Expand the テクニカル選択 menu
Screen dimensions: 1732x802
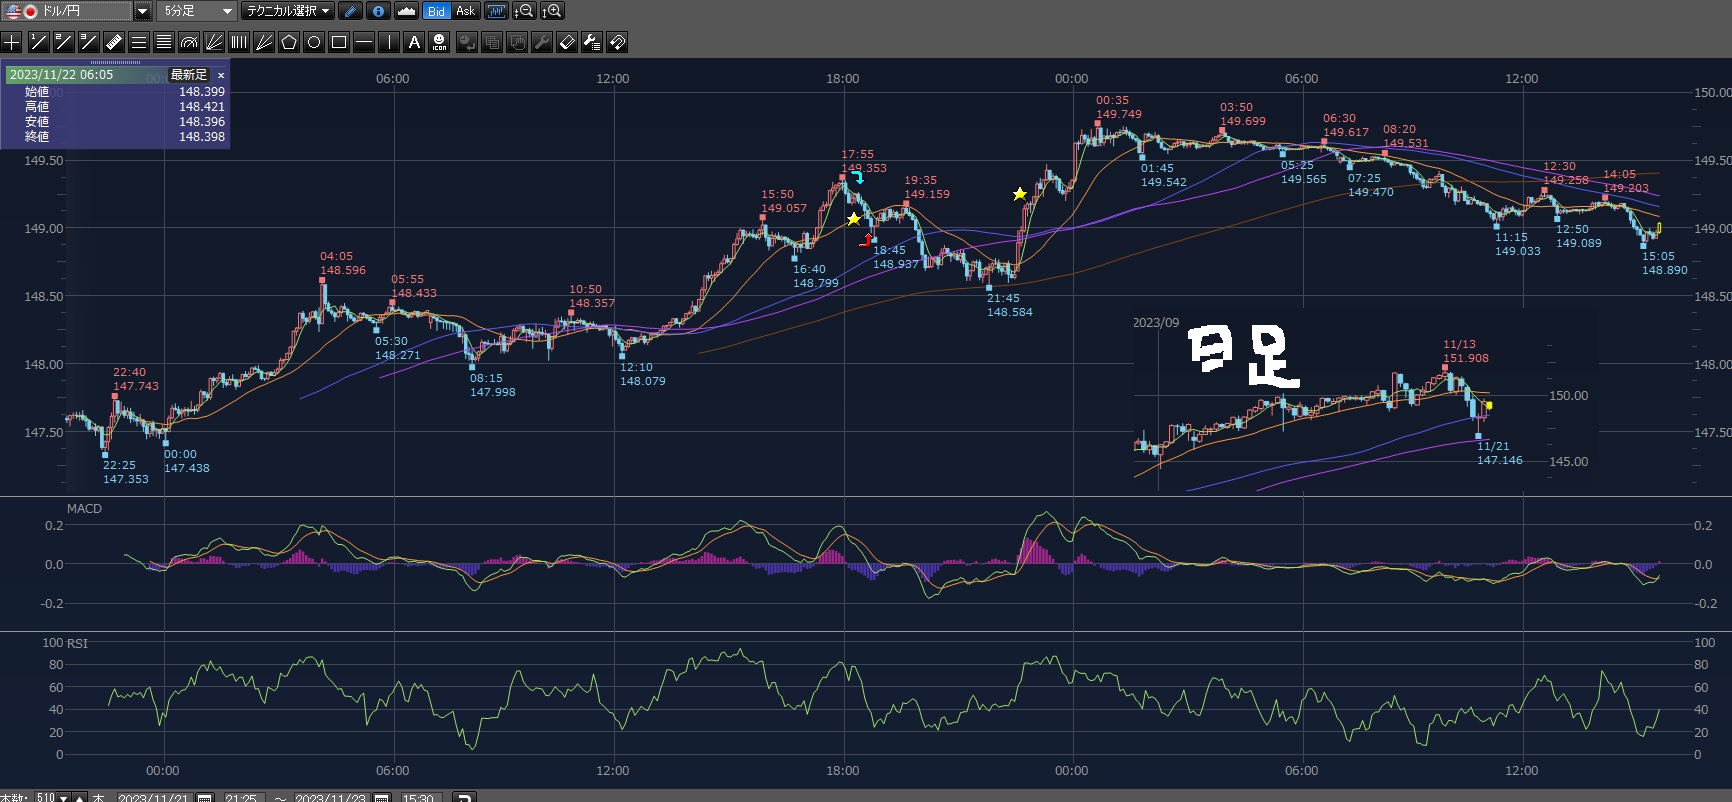click(x=289, y=11)
